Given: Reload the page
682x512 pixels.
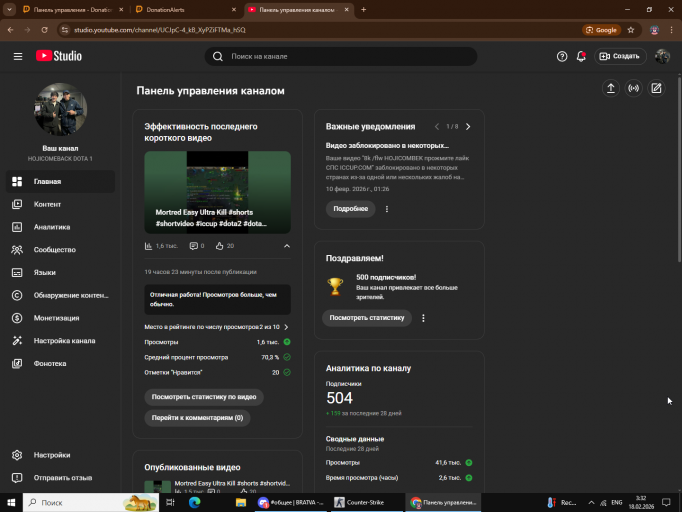Looking at the screenshot, I should click(x=44, y=30).
